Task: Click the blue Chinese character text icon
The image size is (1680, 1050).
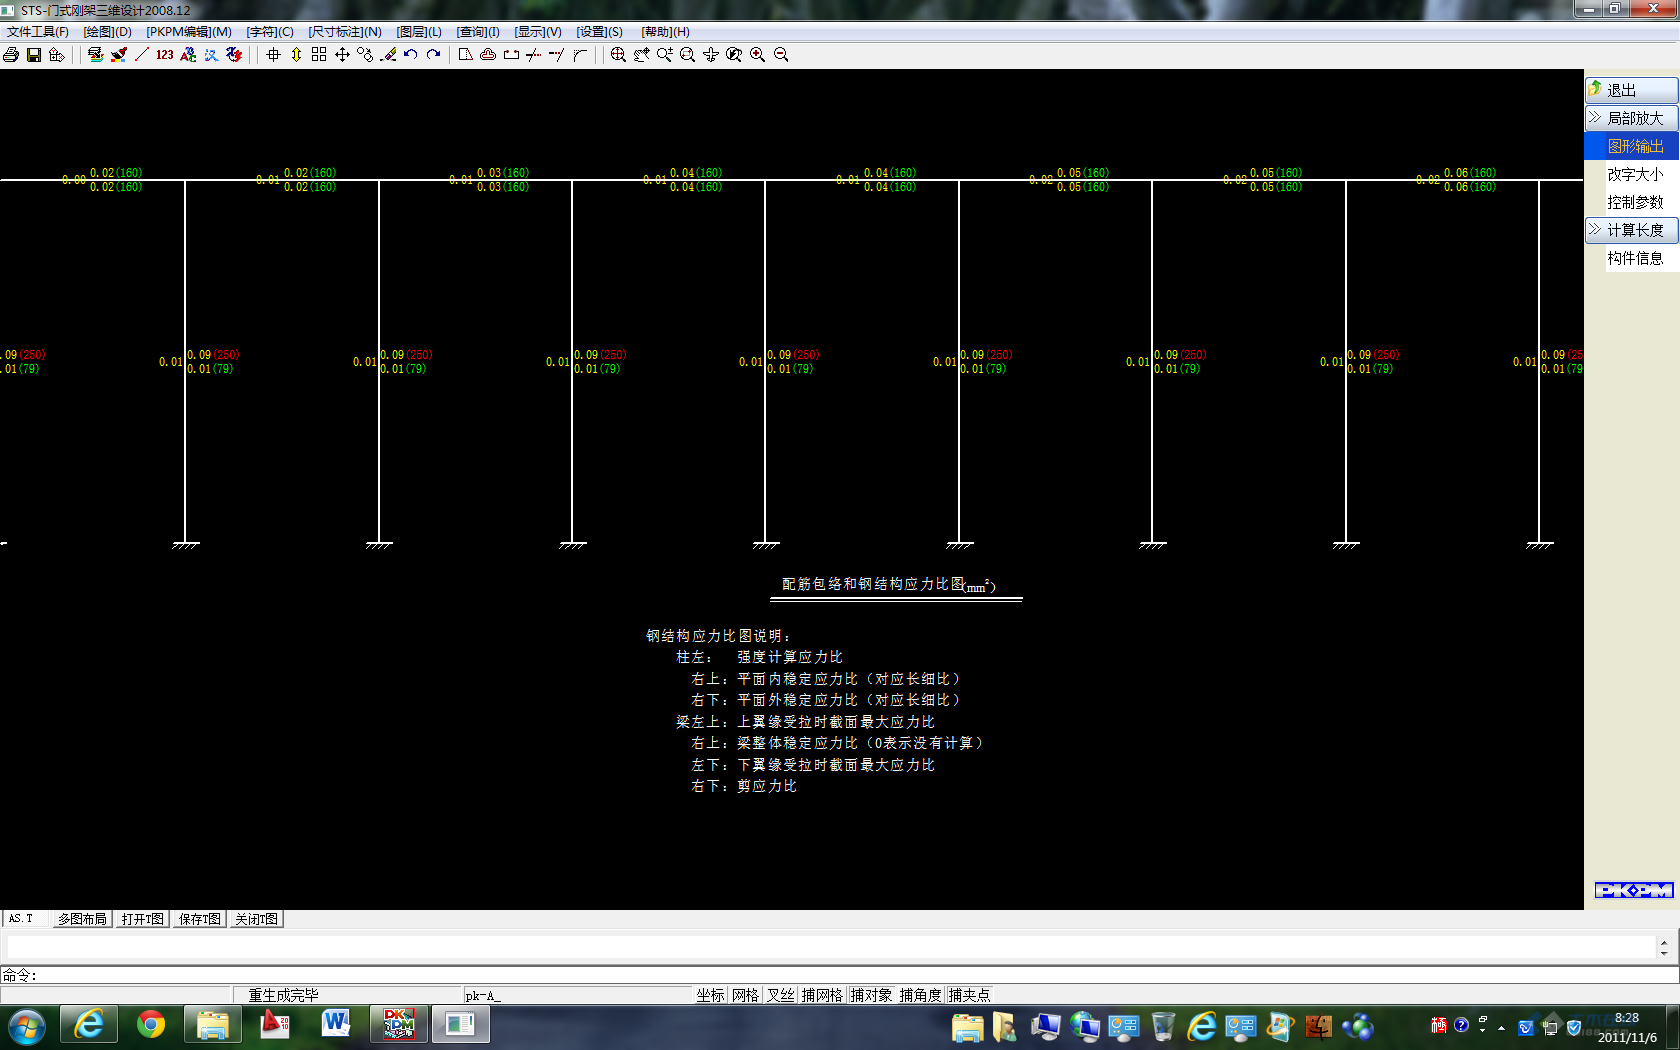Action: click(x=211, y=55)
